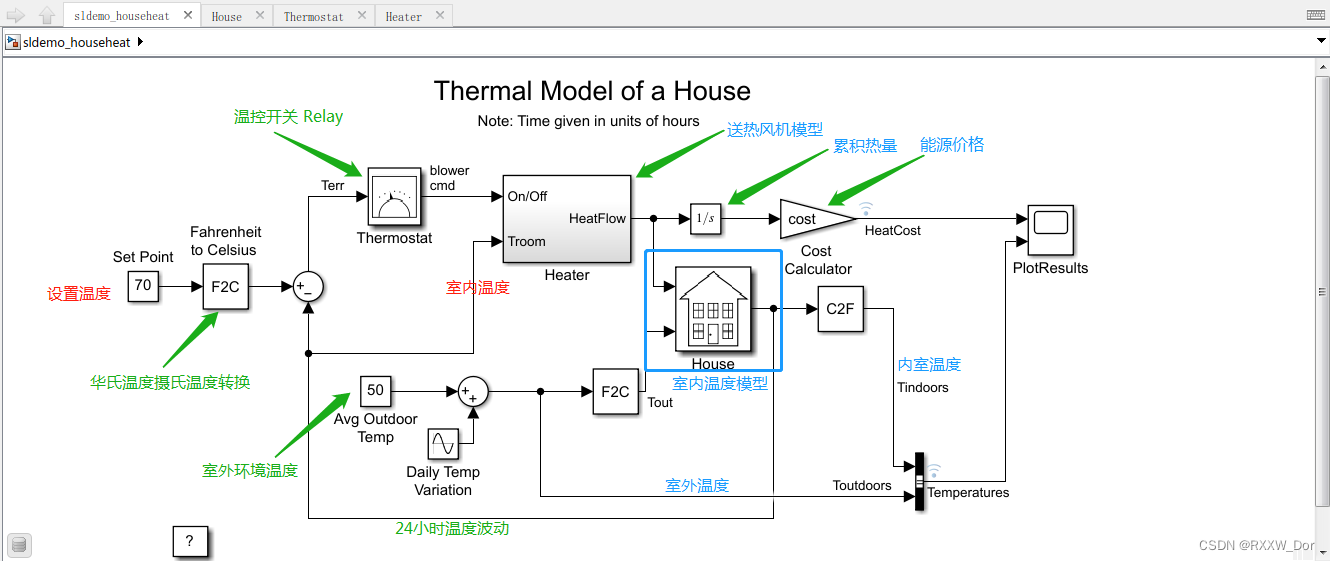The height and width of the screenshot is (561, 1330).
Task: Expand the breadcrumb arrow after sldemo_househeat
Action: pyautogui.click(x=139, y=42)
